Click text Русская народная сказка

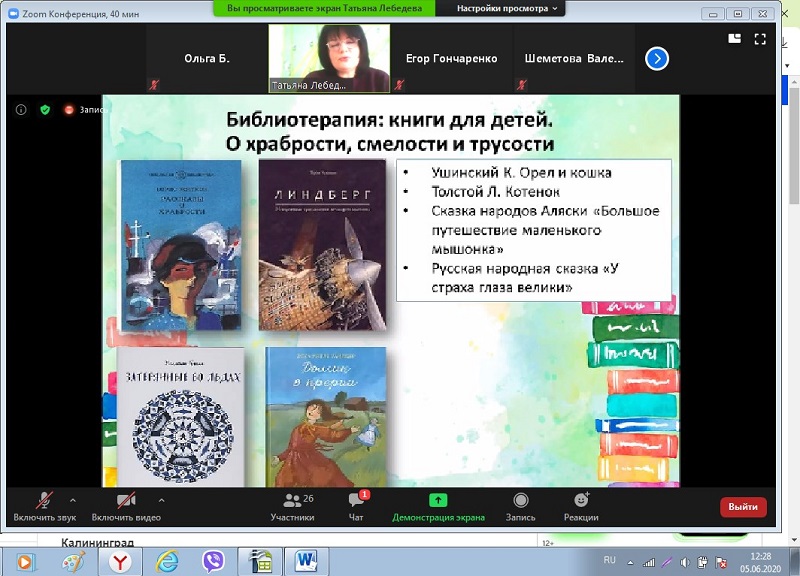pos(515,268)
